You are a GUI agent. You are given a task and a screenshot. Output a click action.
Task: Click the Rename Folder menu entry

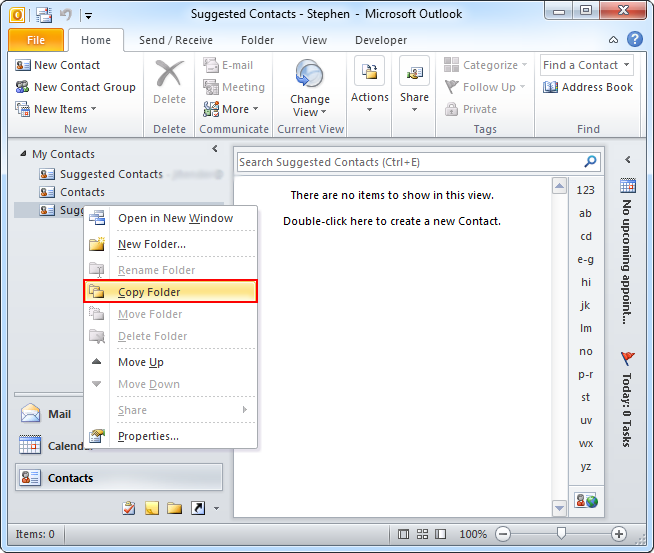170,270
